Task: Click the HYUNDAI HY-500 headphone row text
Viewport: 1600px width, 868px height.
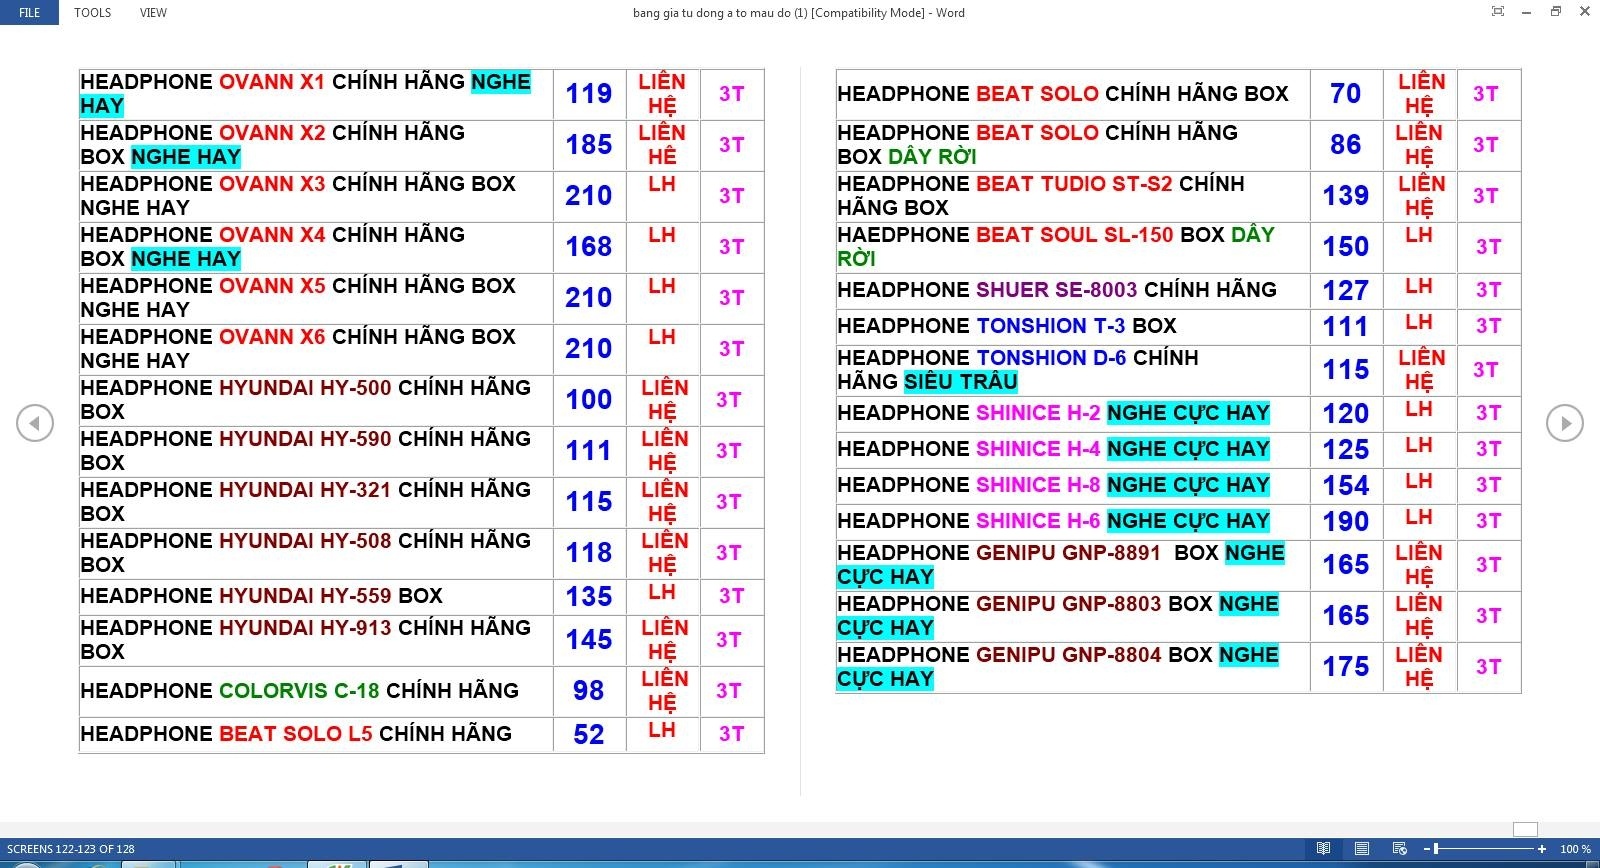Action: point(305,400)
